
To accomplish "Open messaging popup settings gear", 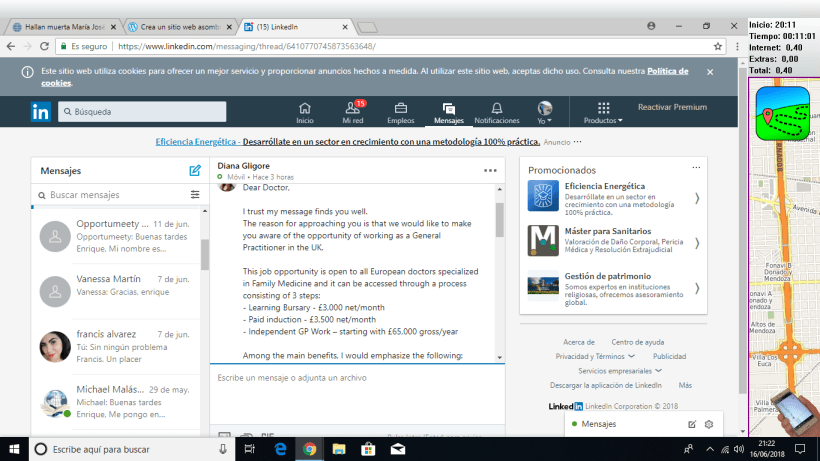I will click(x=709, y=425).
